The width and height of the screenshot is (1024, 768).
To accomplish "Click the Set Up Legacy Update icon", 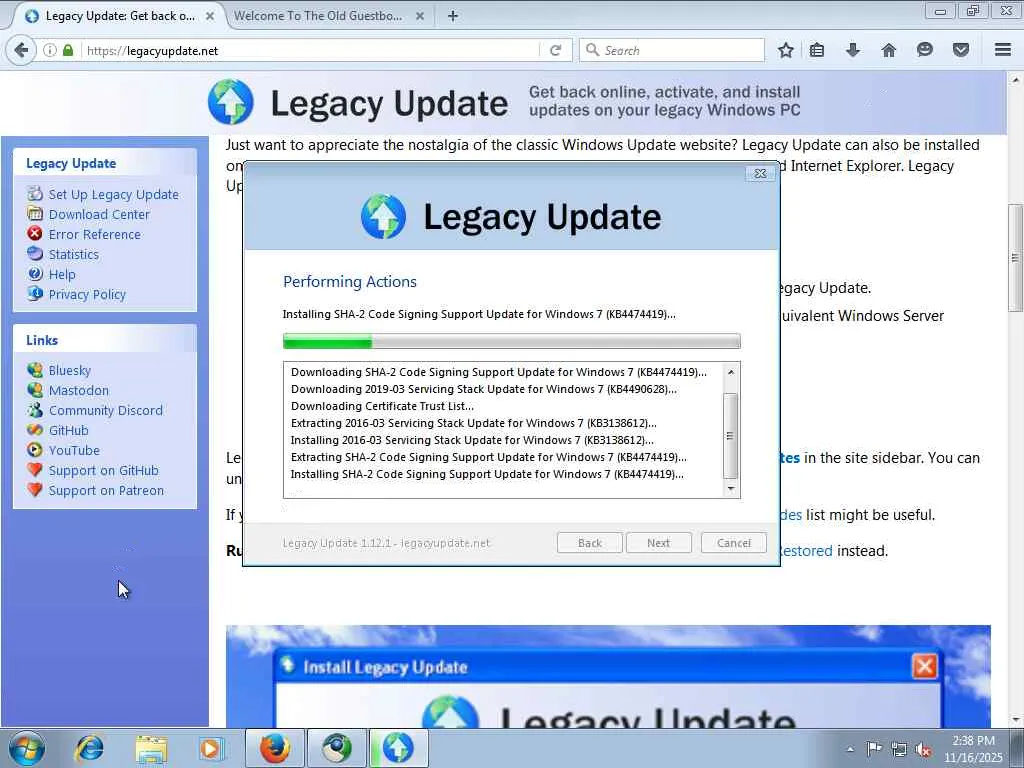I will (x=35, y=193).
